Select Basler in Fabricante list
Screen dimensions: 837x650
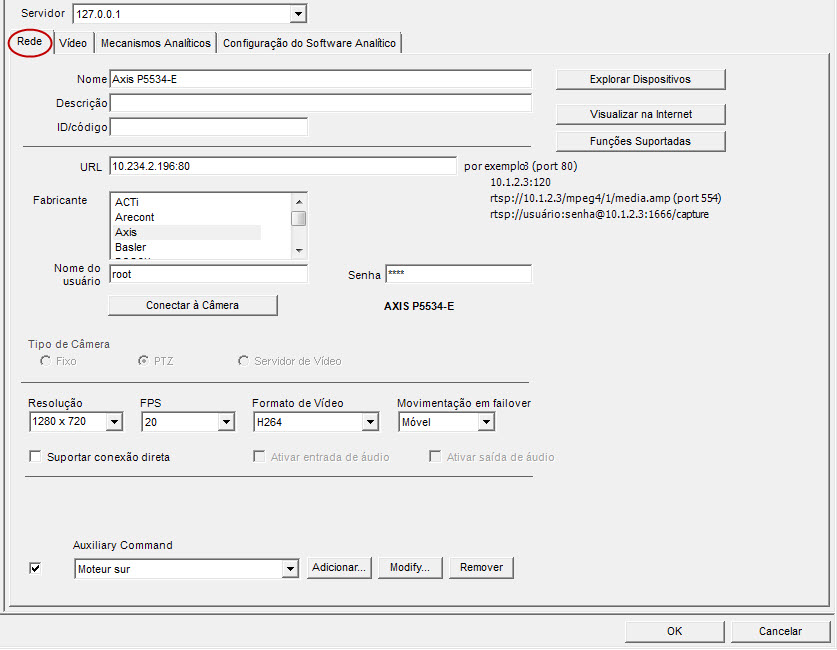[187, 247]
